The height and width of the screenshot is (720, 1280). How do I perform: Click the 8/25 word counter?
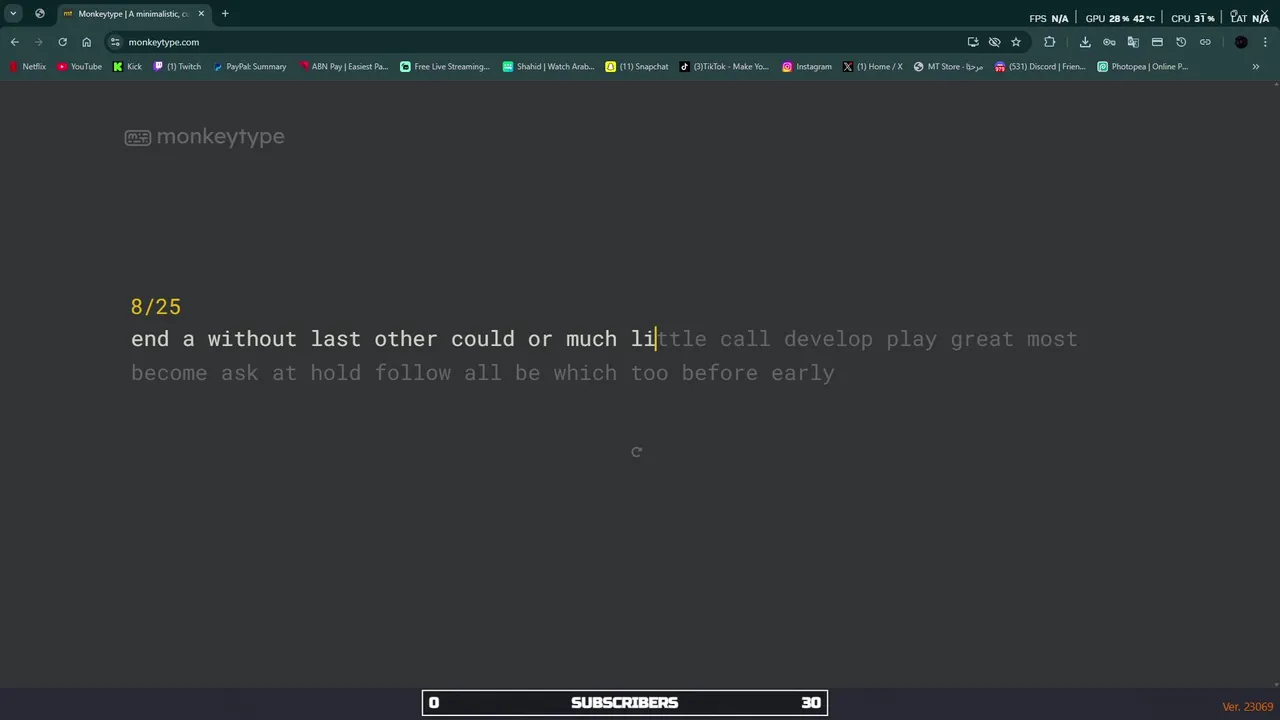(156, 307)
